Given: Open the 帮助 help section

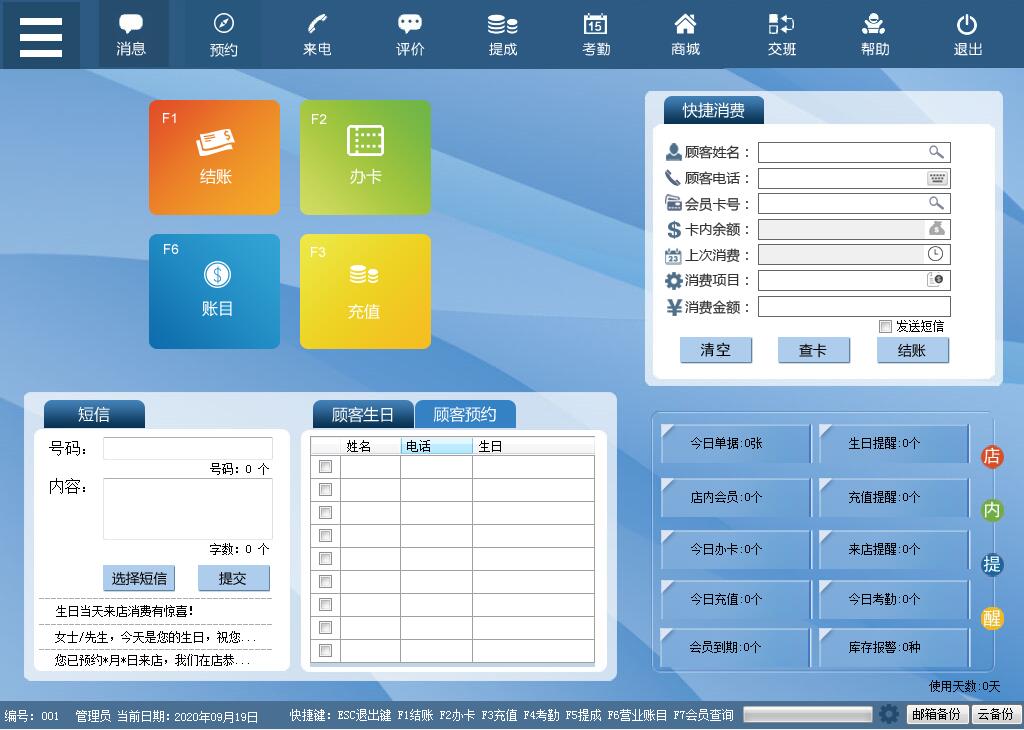Looking at the screenshot, I should coord(874,34).
